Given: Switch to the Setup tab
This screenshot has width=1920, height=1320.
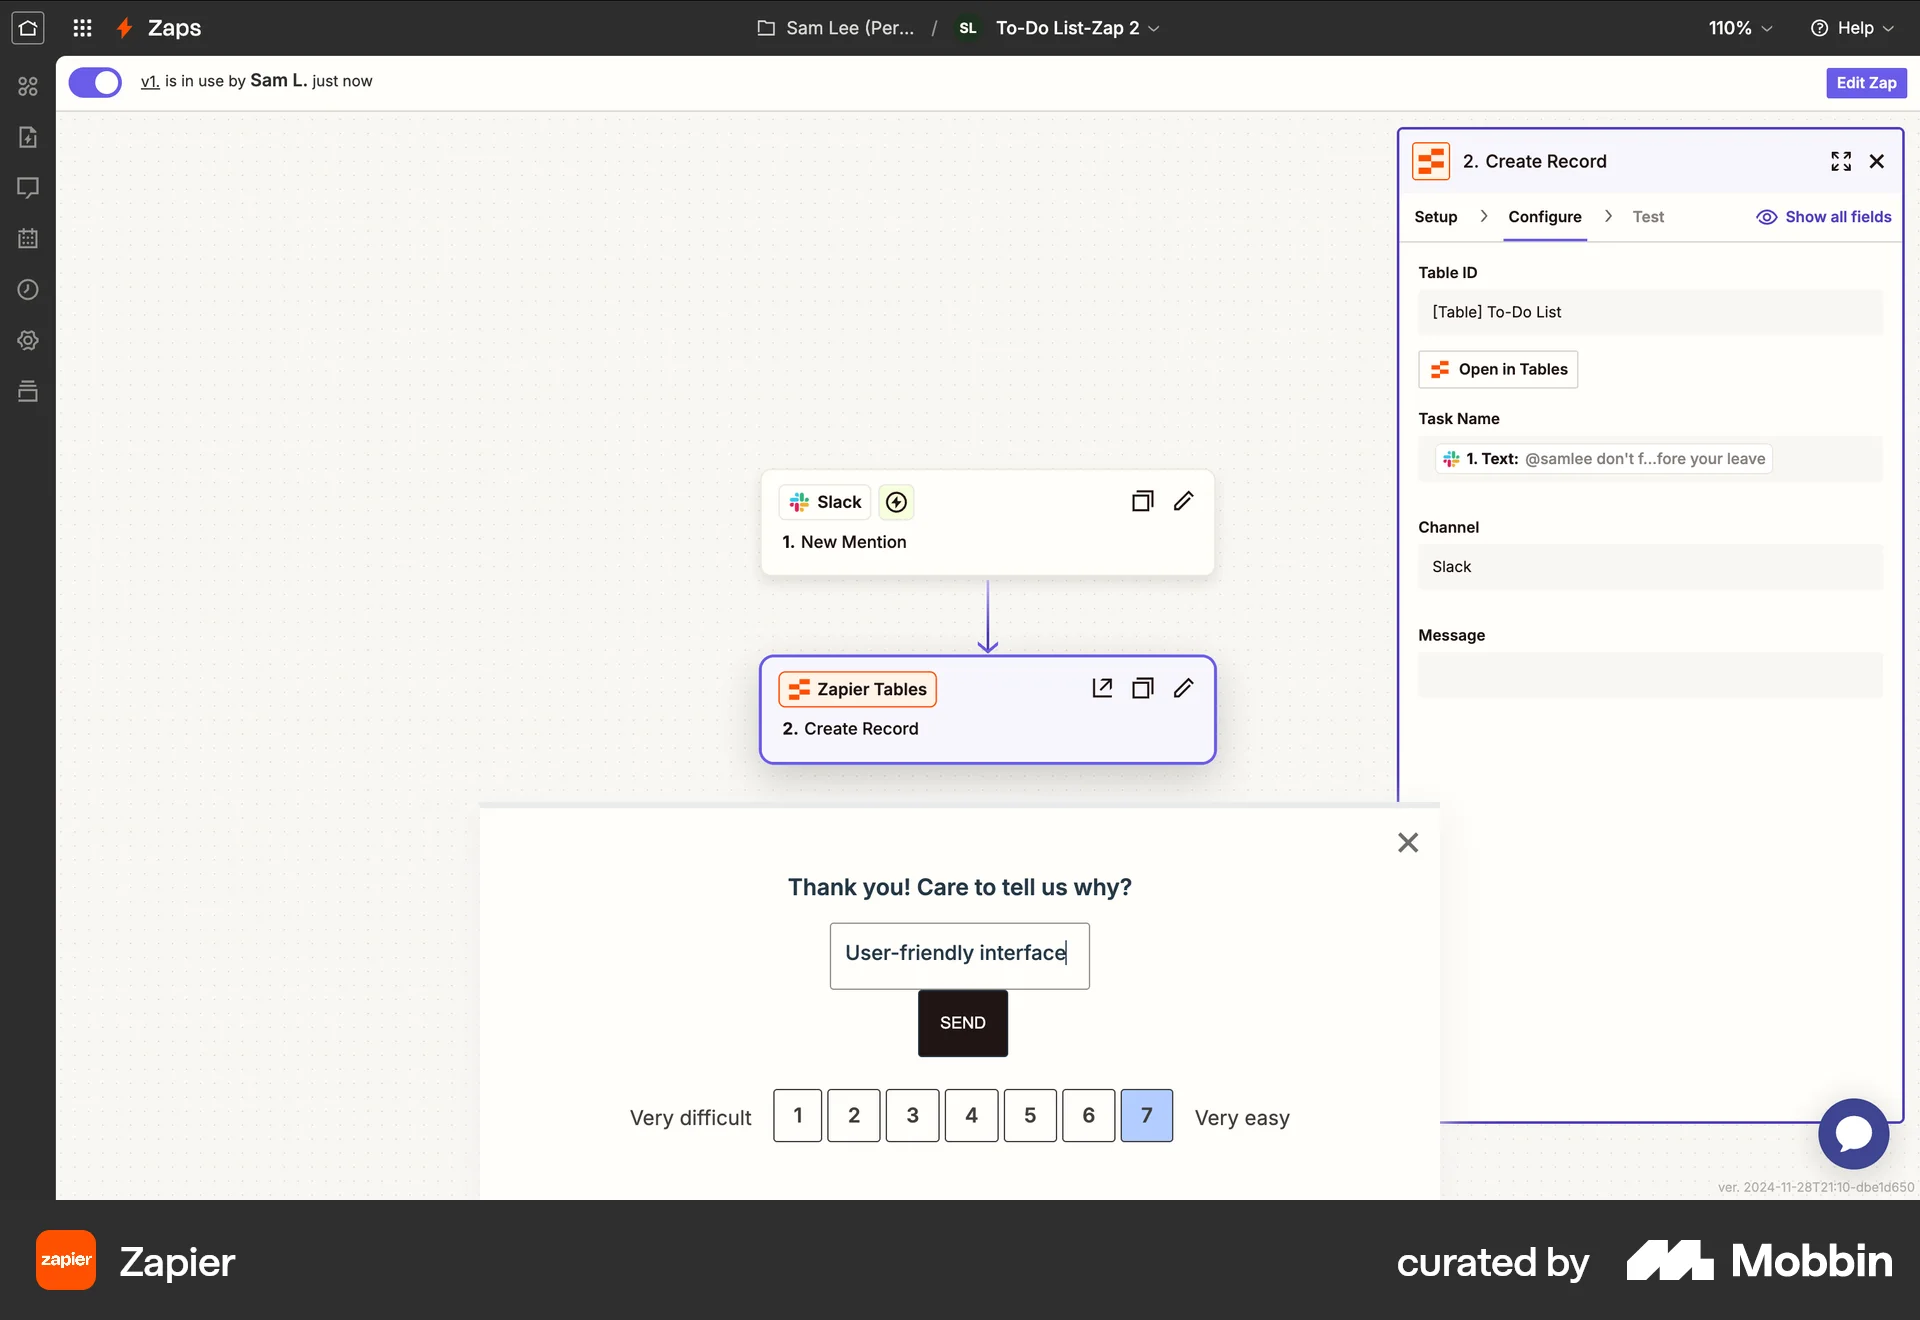Looking at the screenshot, I should 1435,216.
